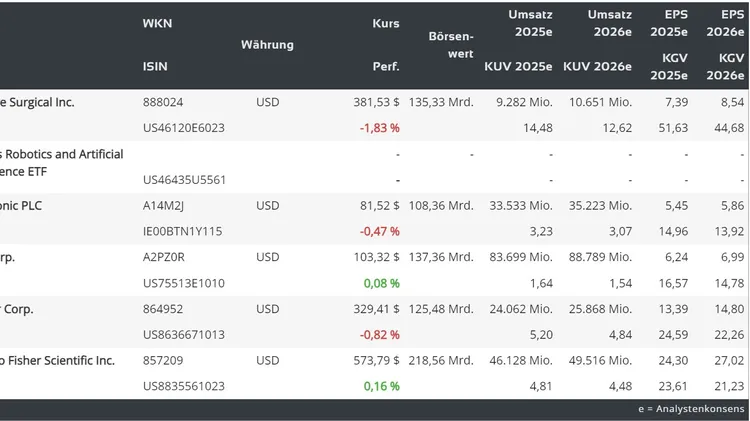Click revenue value 9.282 Mio.
Image resolution: width=750 pixels, height=421 pixels.
[x=524, y=102]
